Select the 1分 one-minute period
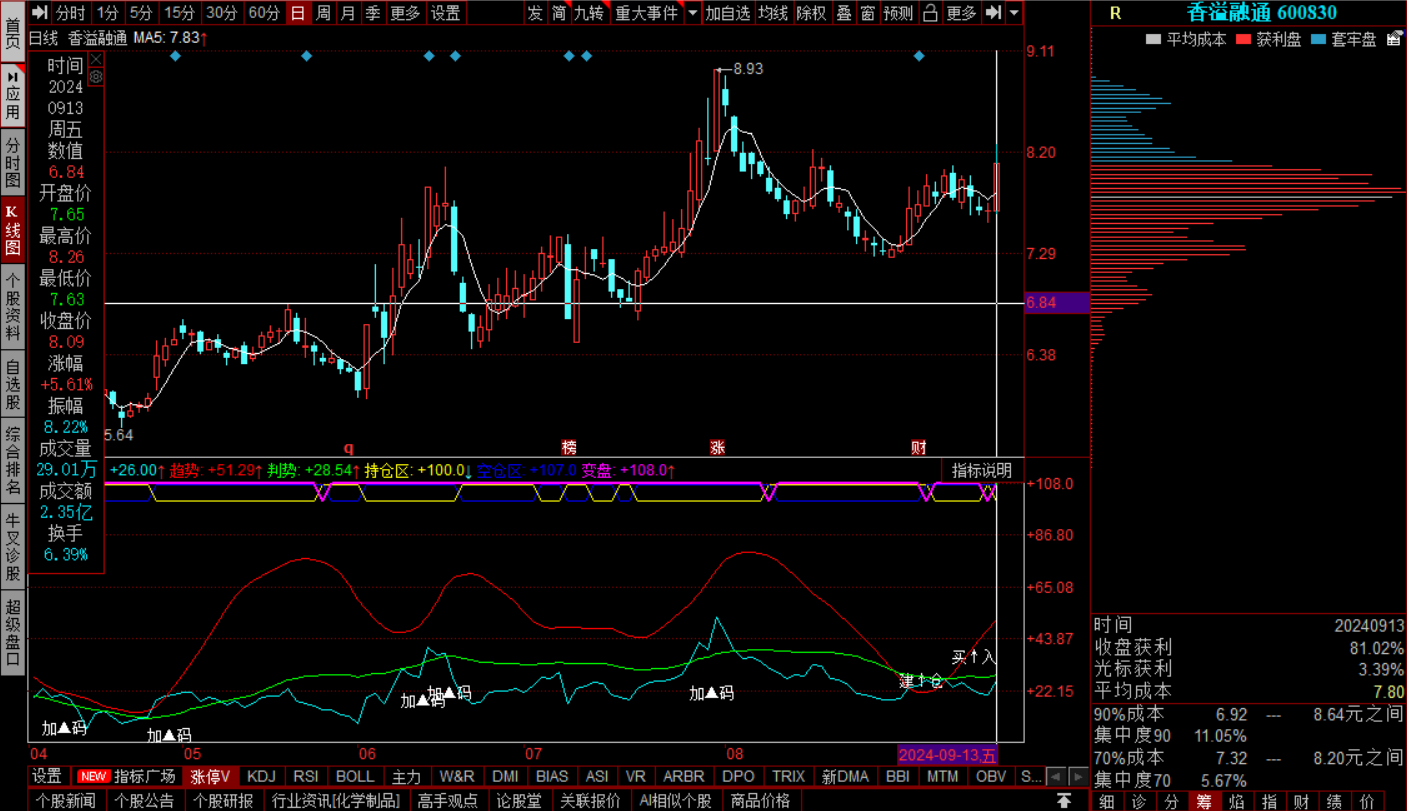Viewport: 1407px width, 811px height. 107,13
